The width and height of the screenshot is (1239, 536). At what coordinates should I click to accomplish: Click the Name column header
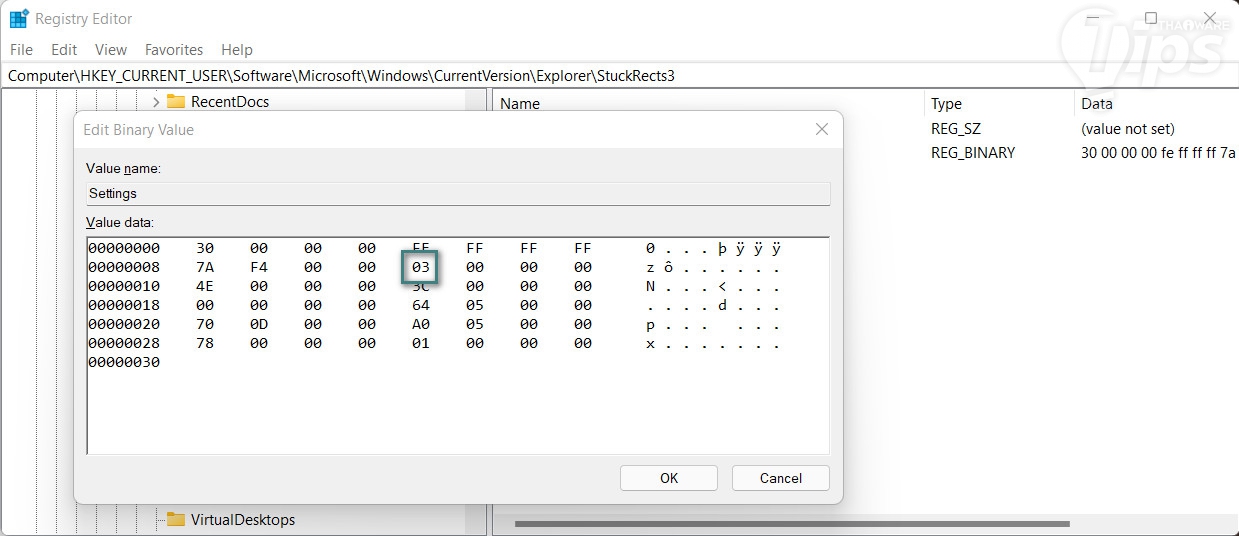(x=520, y=103)
